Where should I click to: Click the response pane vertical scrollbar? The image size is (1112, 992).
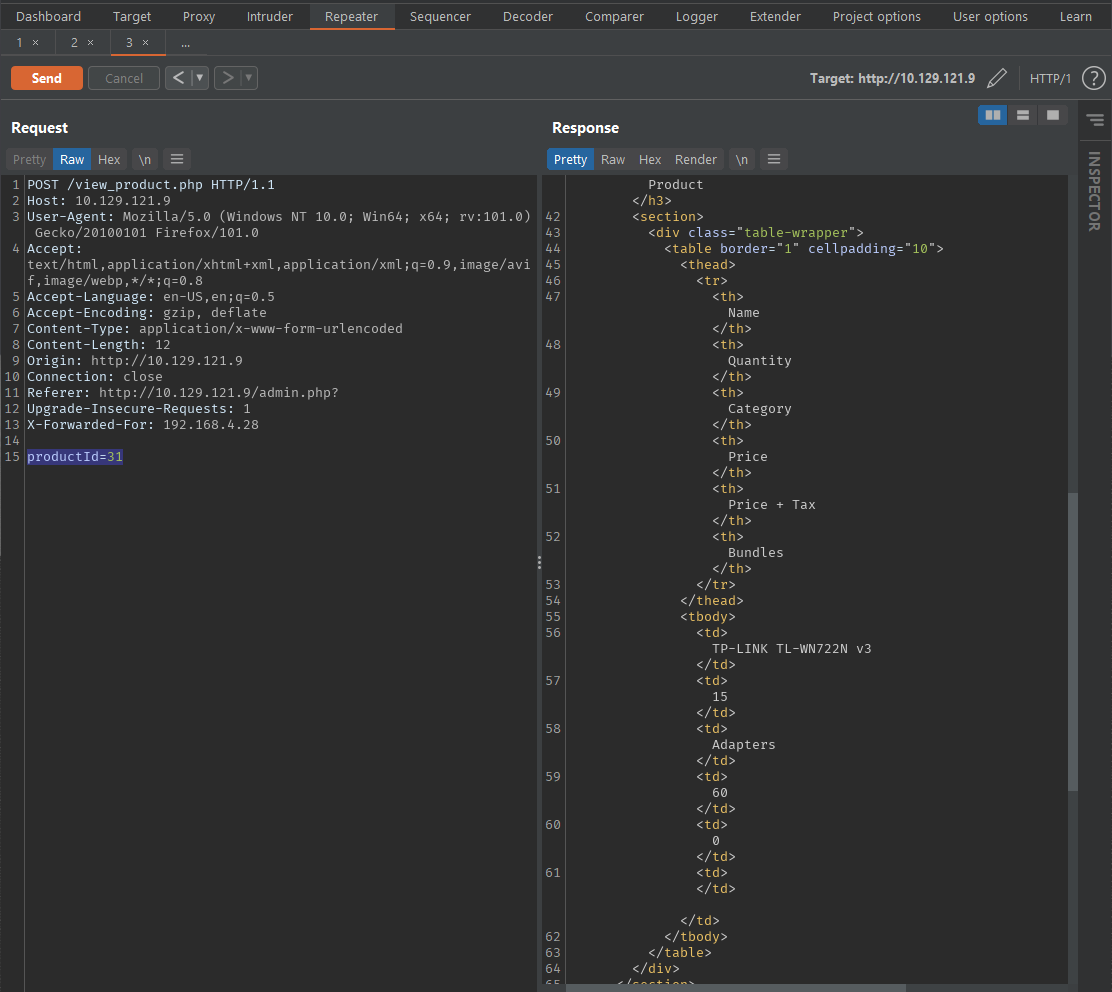tap(1073, 640)
